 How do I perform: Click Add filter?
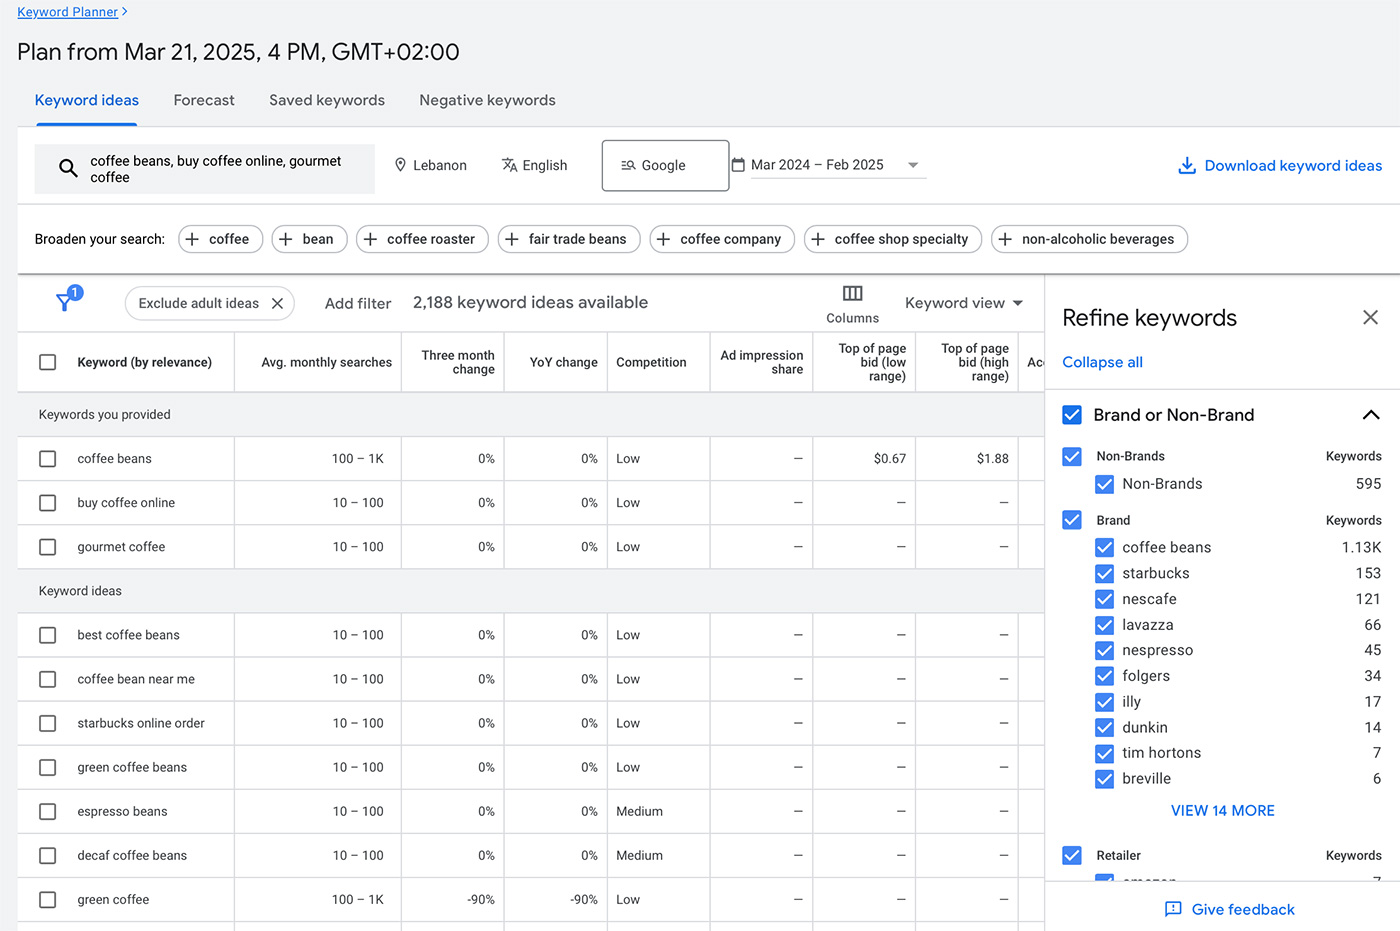(x=358, y=303)
